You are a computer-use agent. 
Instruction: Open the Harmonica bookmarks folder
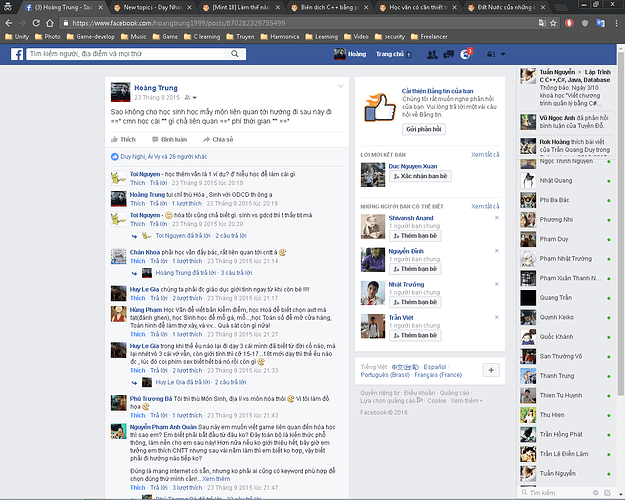pyautogui.click(x=280, y=37)
